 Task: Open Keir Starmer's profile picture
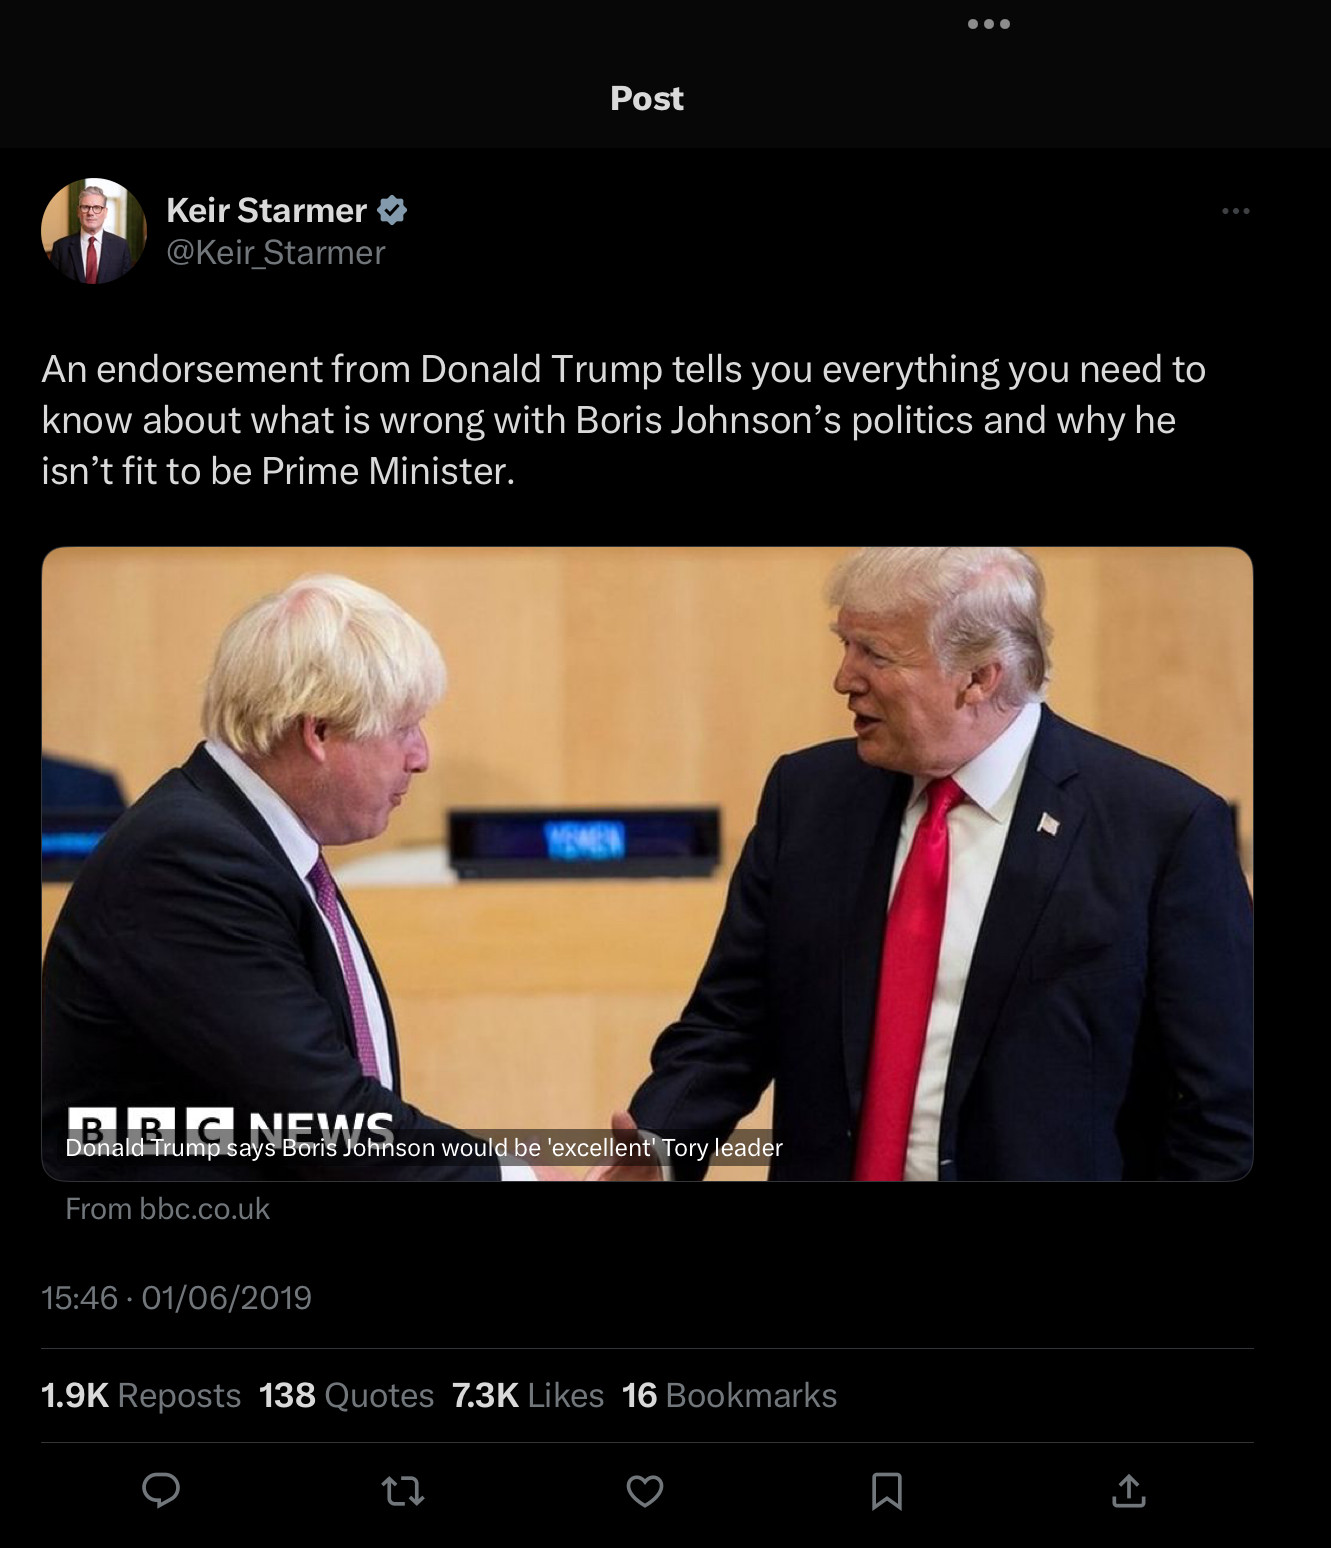tap(93, 231)
